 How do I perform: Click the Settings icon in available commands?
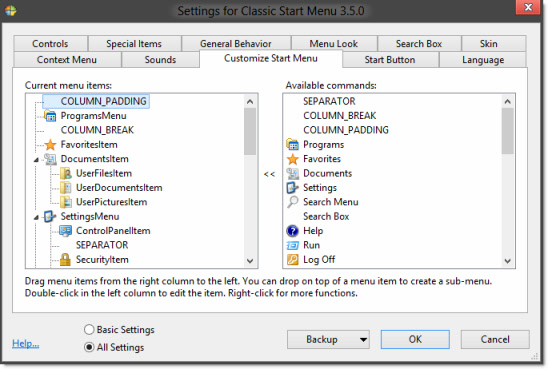(x=293, y=188)
